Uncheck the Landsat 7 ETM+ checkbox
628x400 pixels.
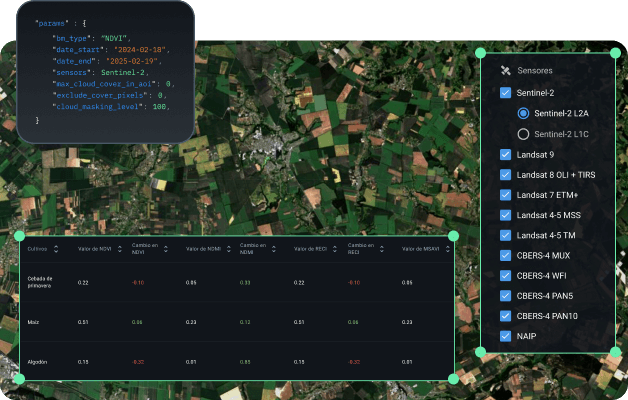pos(505,195)
